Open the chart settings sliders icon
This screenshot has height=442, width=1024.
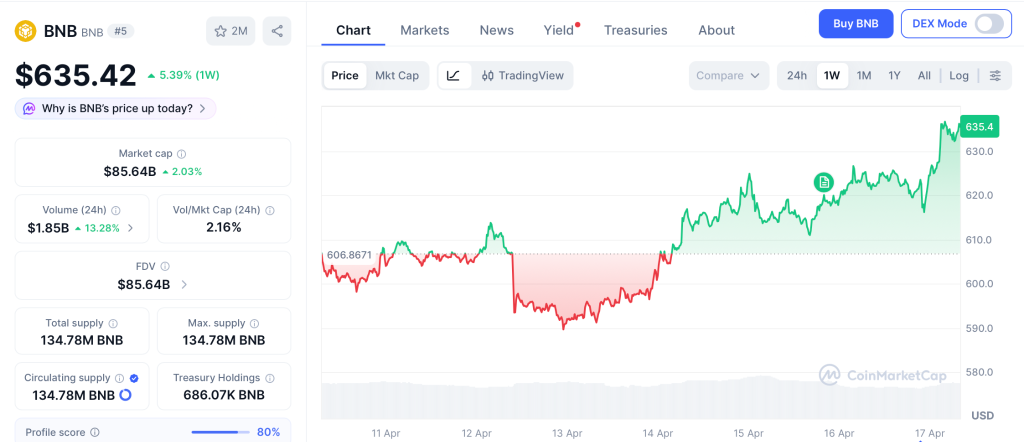point(995,75)
